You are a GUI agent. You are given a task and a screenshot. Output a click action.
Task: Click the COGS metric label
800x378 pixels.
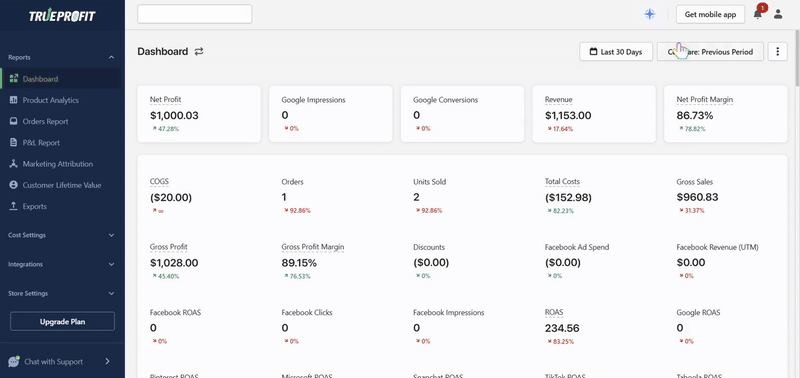point(159,182)
